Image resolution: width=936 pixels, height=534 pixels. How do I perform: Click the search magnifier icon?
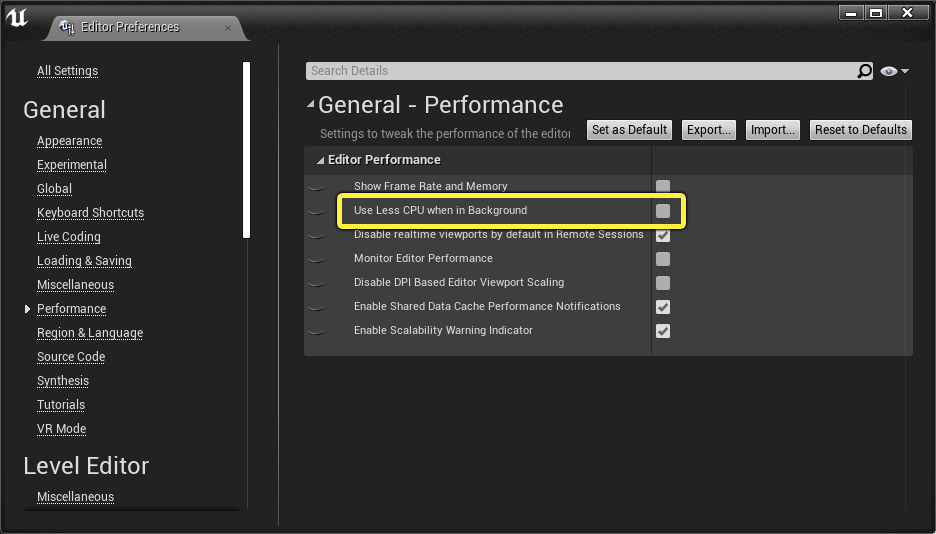tap(865, 71)
